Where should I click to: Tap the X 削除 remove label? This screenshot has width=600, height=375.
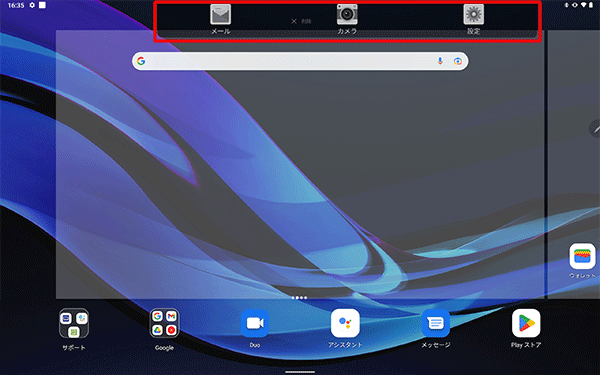point(301,21)
